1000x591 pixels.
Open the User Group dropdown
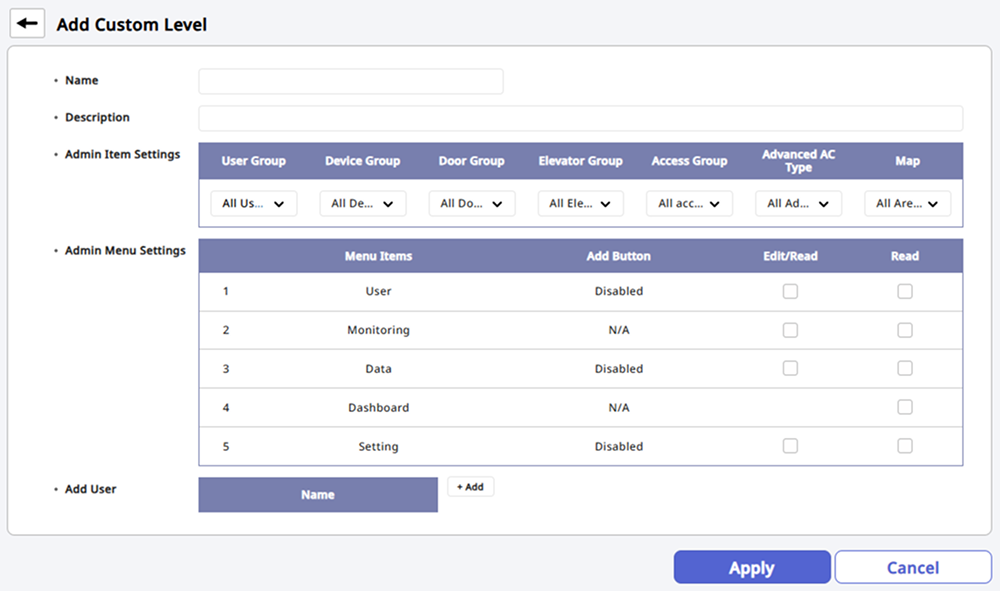(253, 204)
